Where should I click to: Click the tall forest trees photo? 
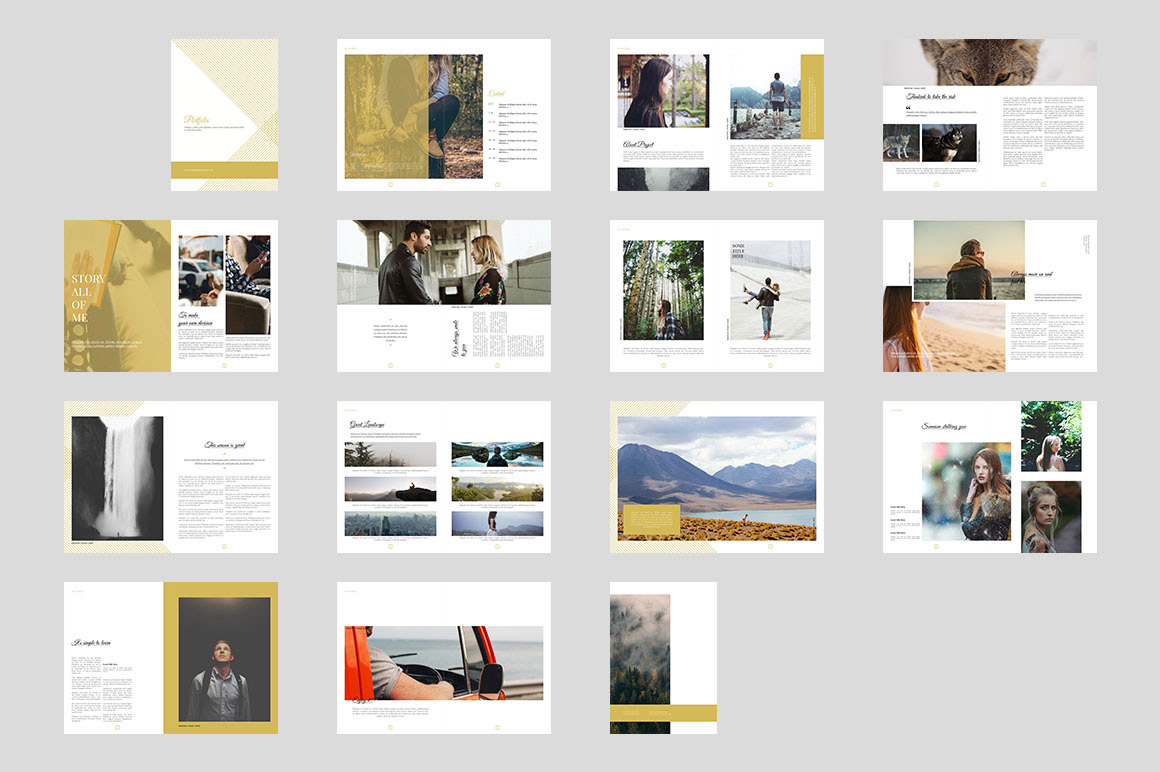coord(663,290)
